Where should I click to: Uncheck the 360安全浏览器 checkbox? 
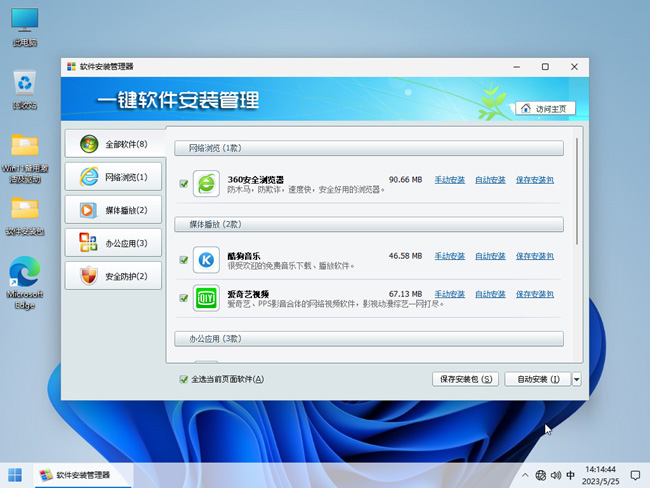(x=184, y=184)
